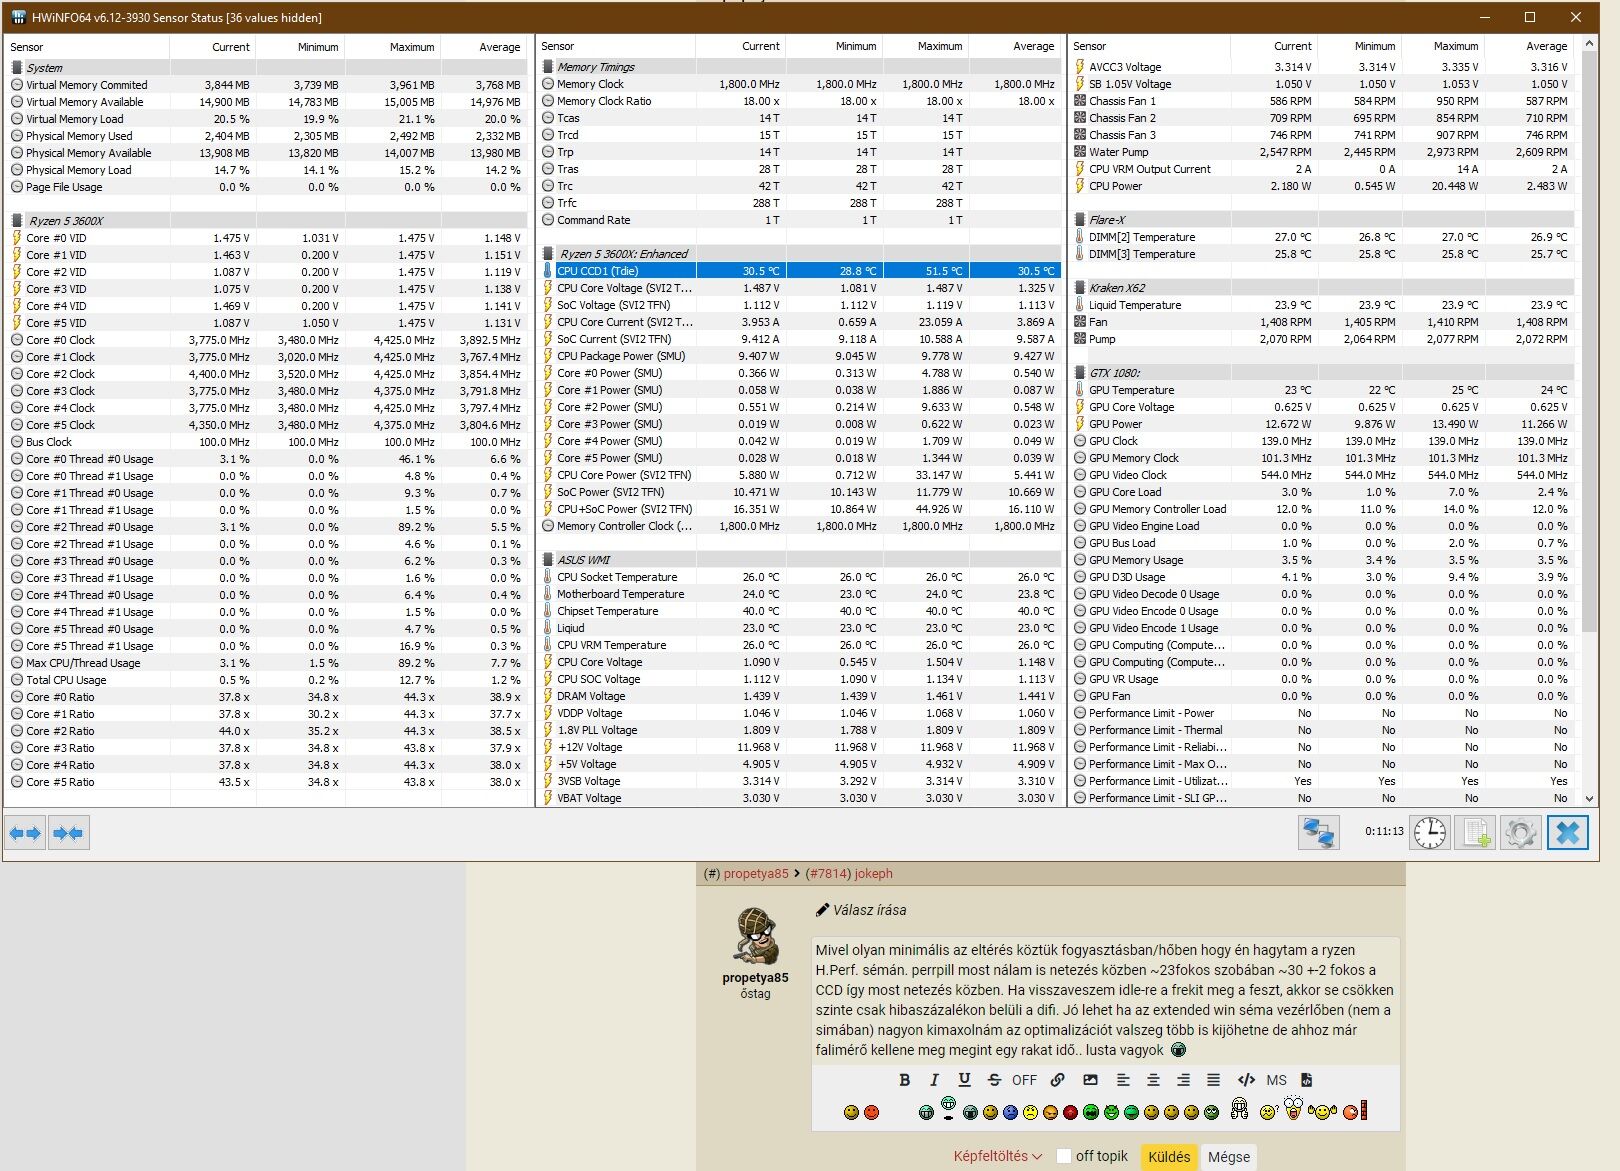Insert the dark red smiley emoticon

[1070, 1112]
